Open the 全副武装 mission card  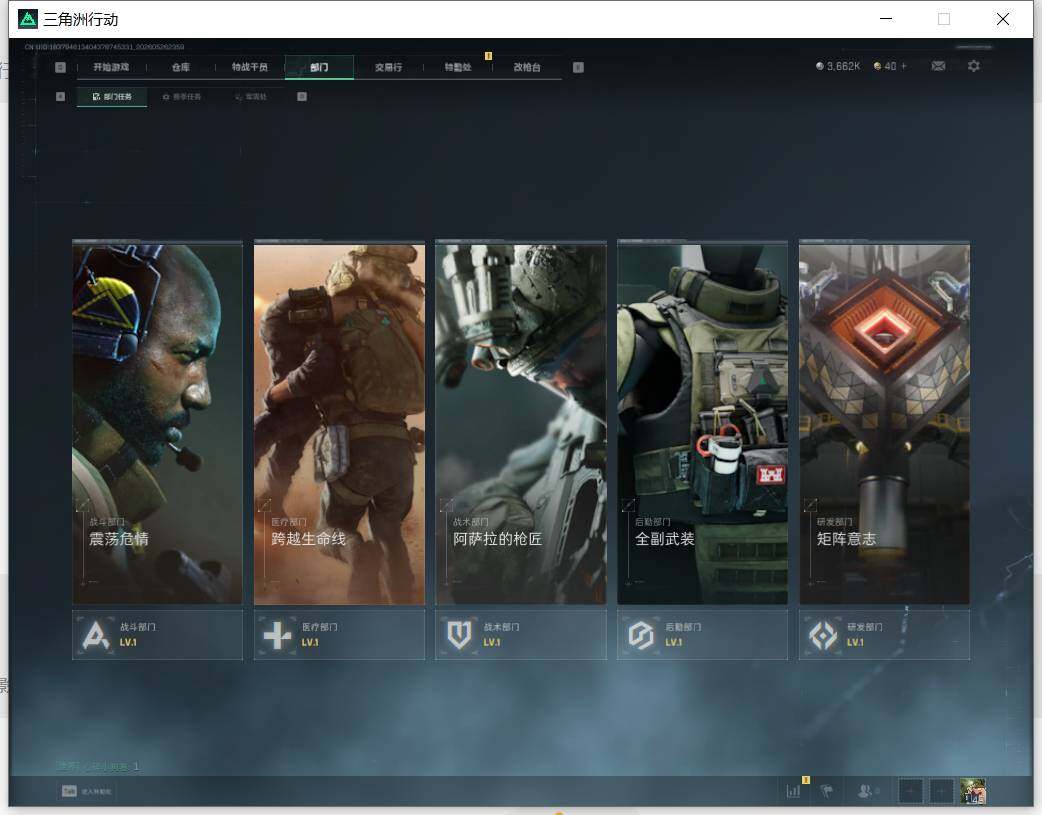pyautogui.click(x=702, y=423)
